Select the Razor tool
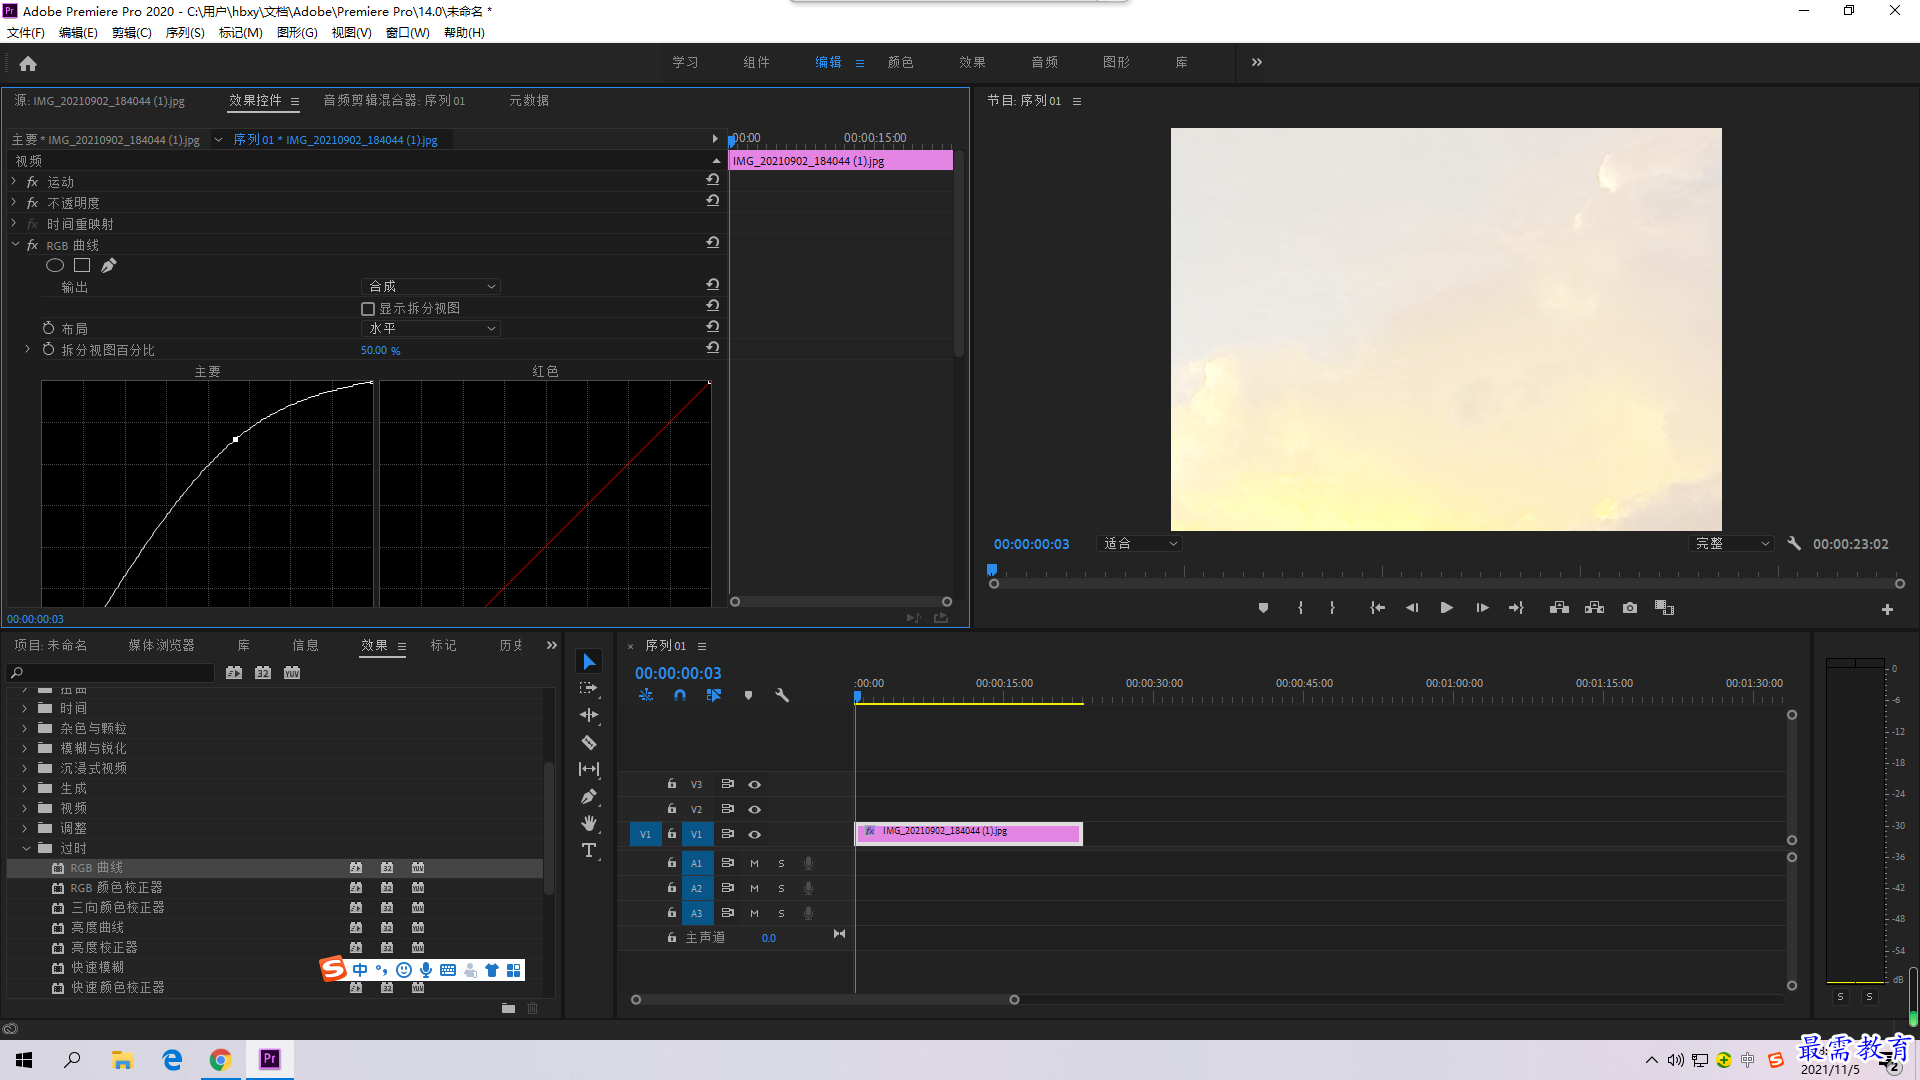The image size is (1920, 1080). click(x=589, y=742)
